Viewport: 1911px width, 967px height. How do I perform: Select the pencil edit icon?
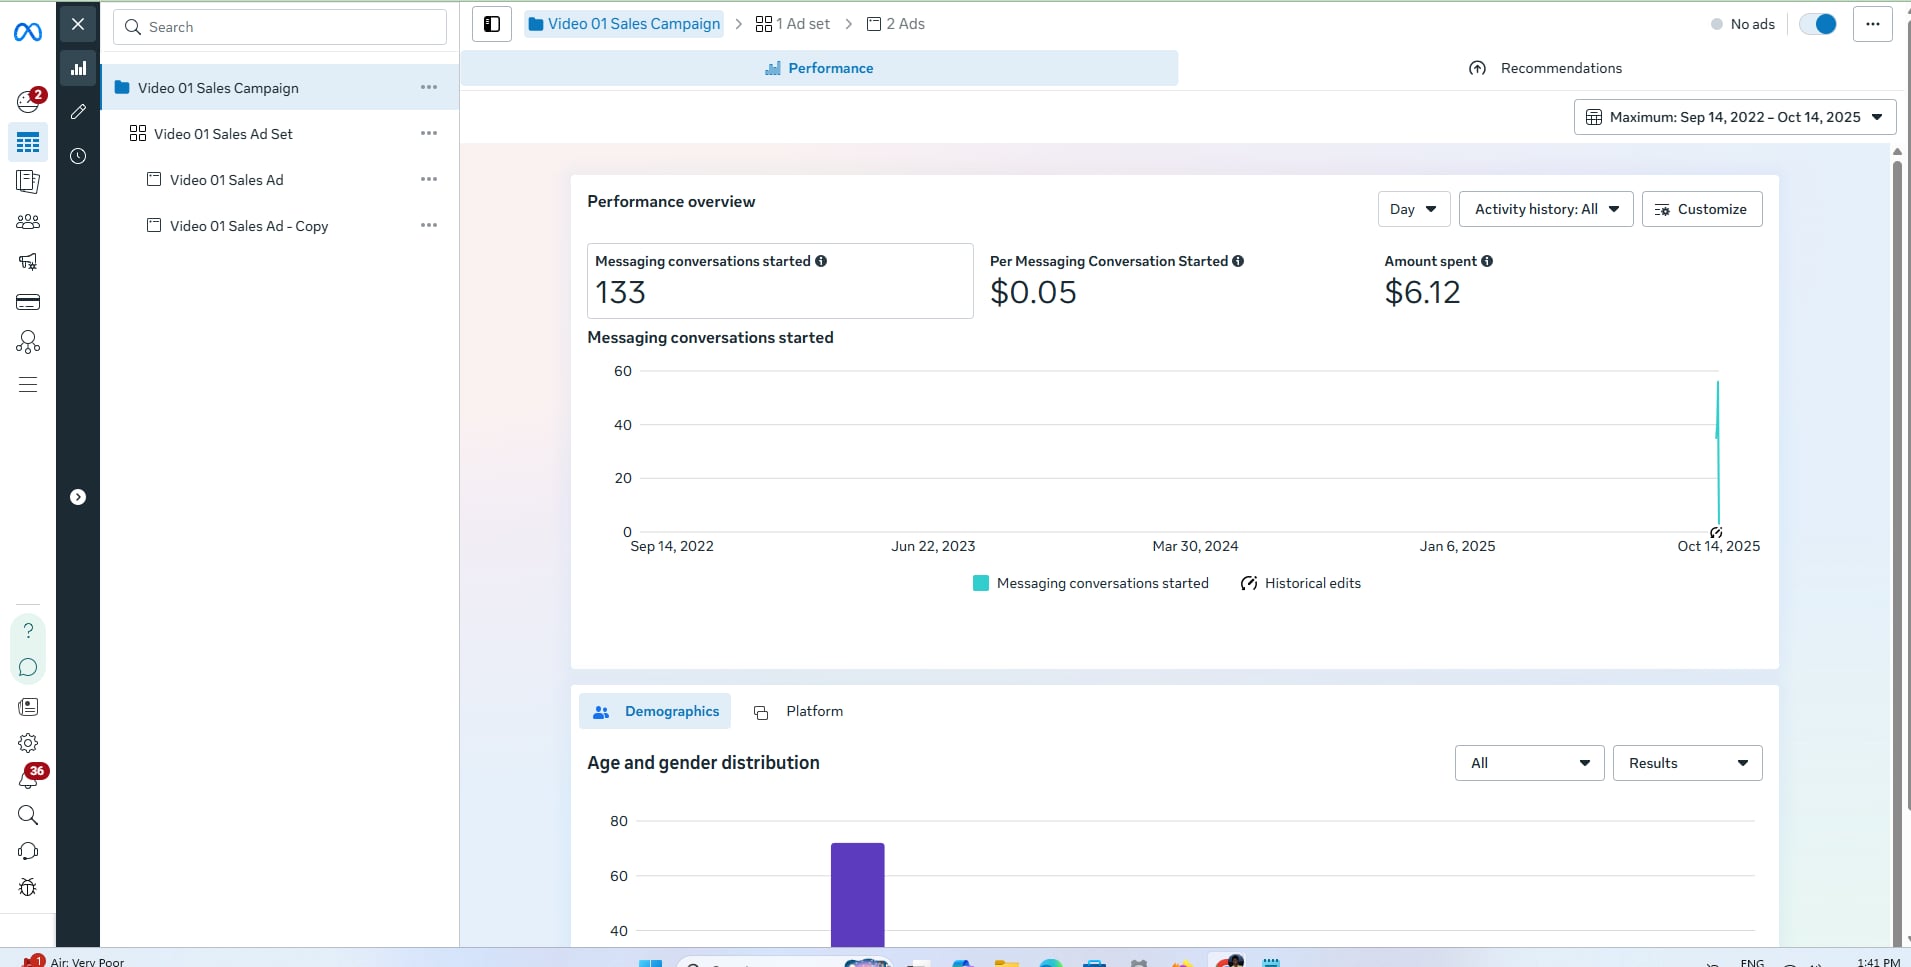pyautogui.click(x=78, y=112)
